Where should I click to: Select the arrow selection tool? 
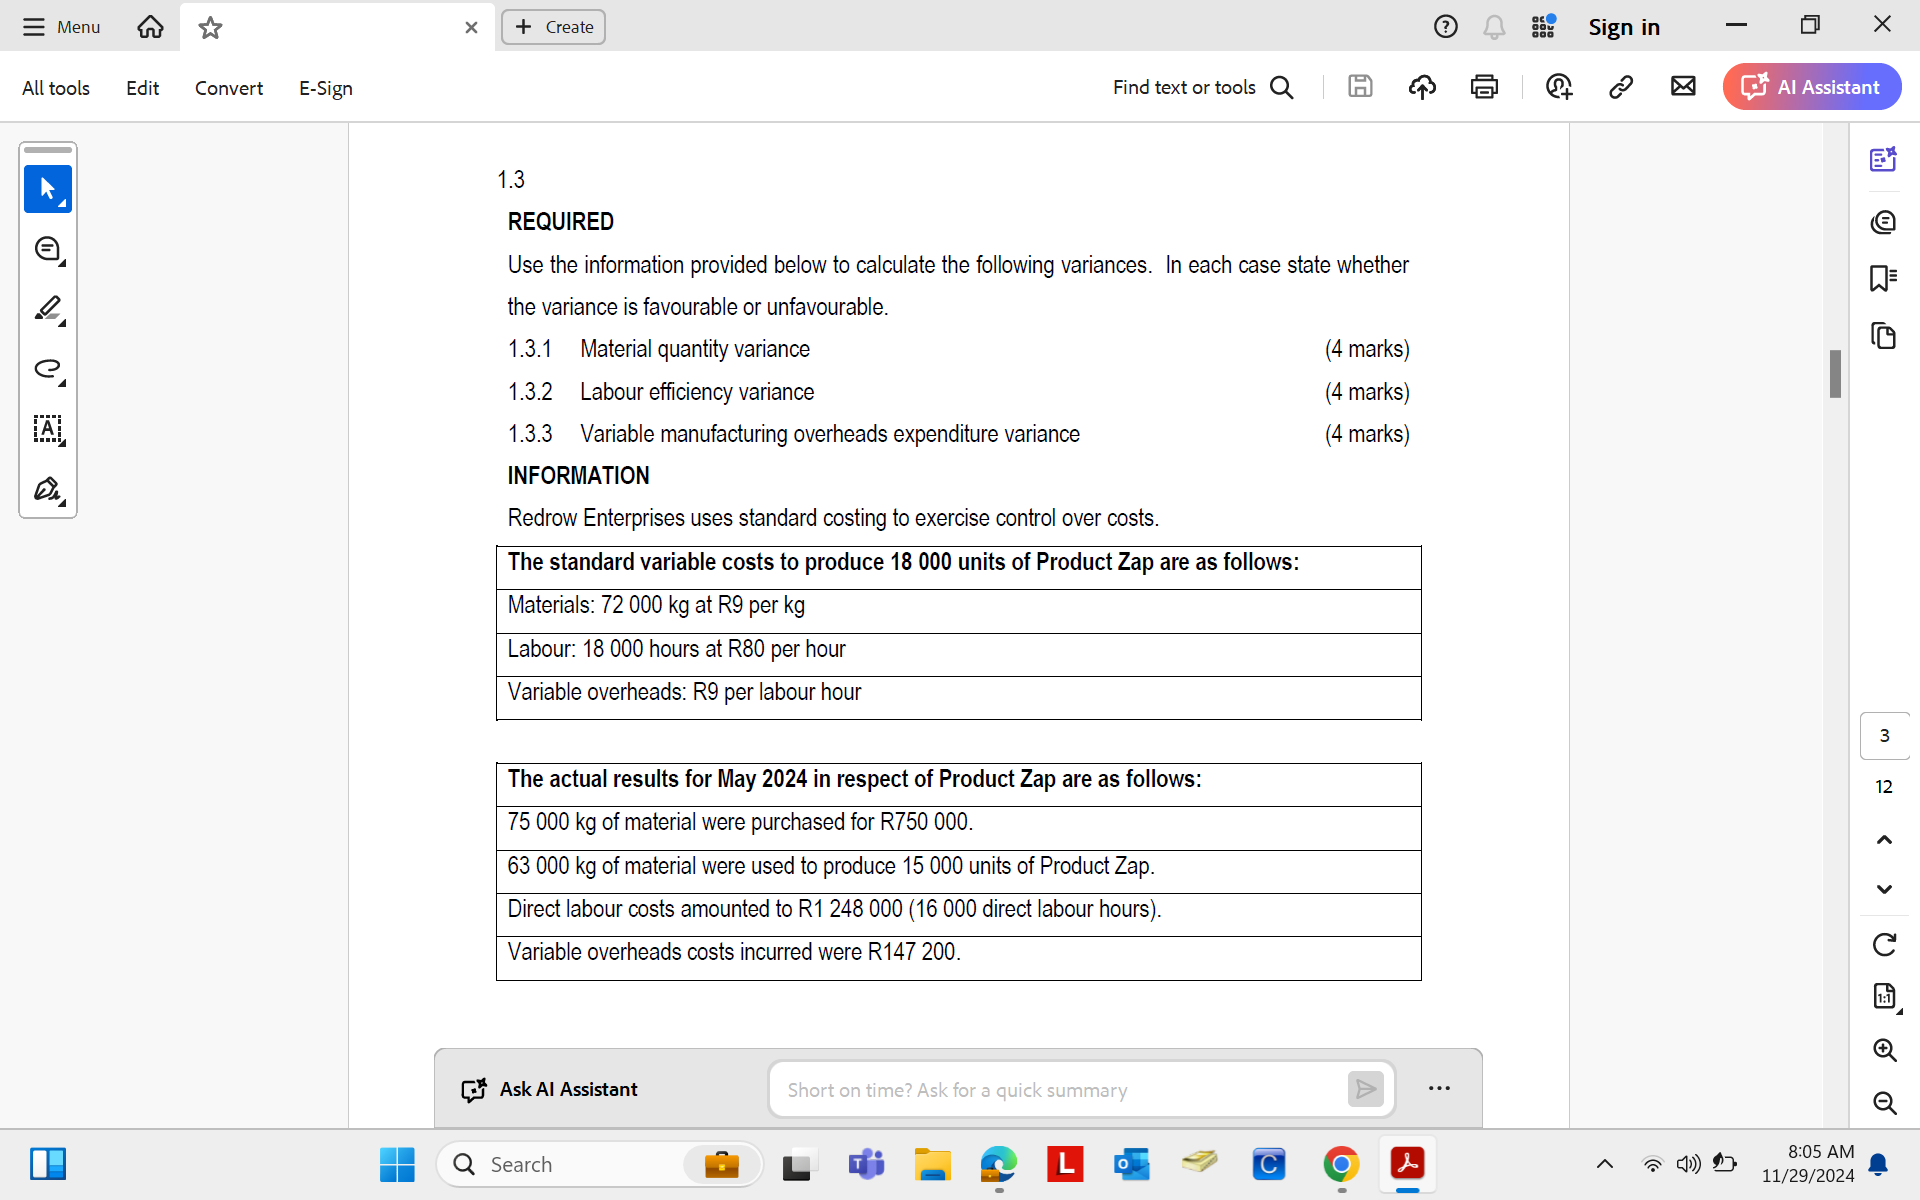(x=47, y=189)
